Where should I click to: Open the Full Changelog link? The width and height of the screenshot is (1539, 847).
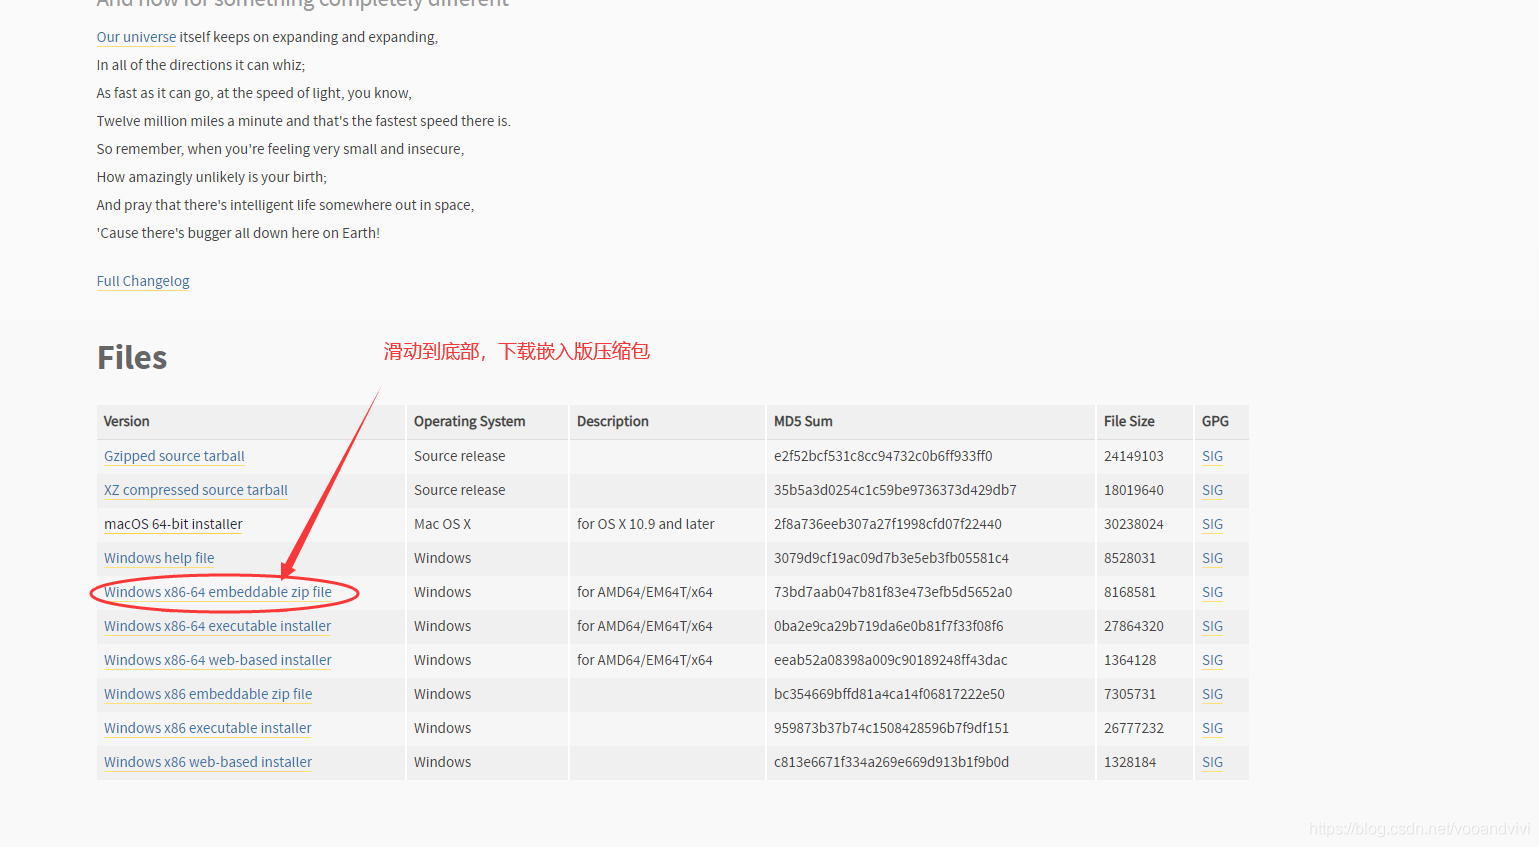pyautogui.click(x=143, y=281)
